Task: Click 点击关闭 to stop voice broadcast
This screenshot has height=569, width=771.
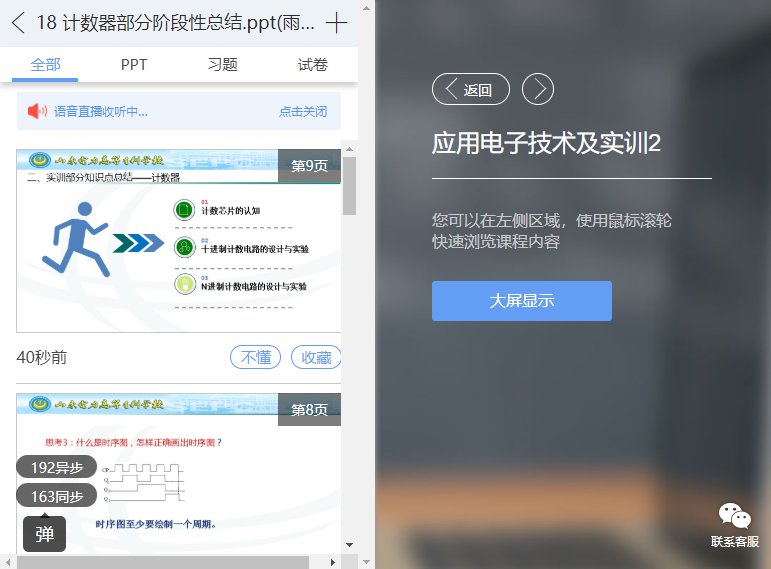Action: 303,112
